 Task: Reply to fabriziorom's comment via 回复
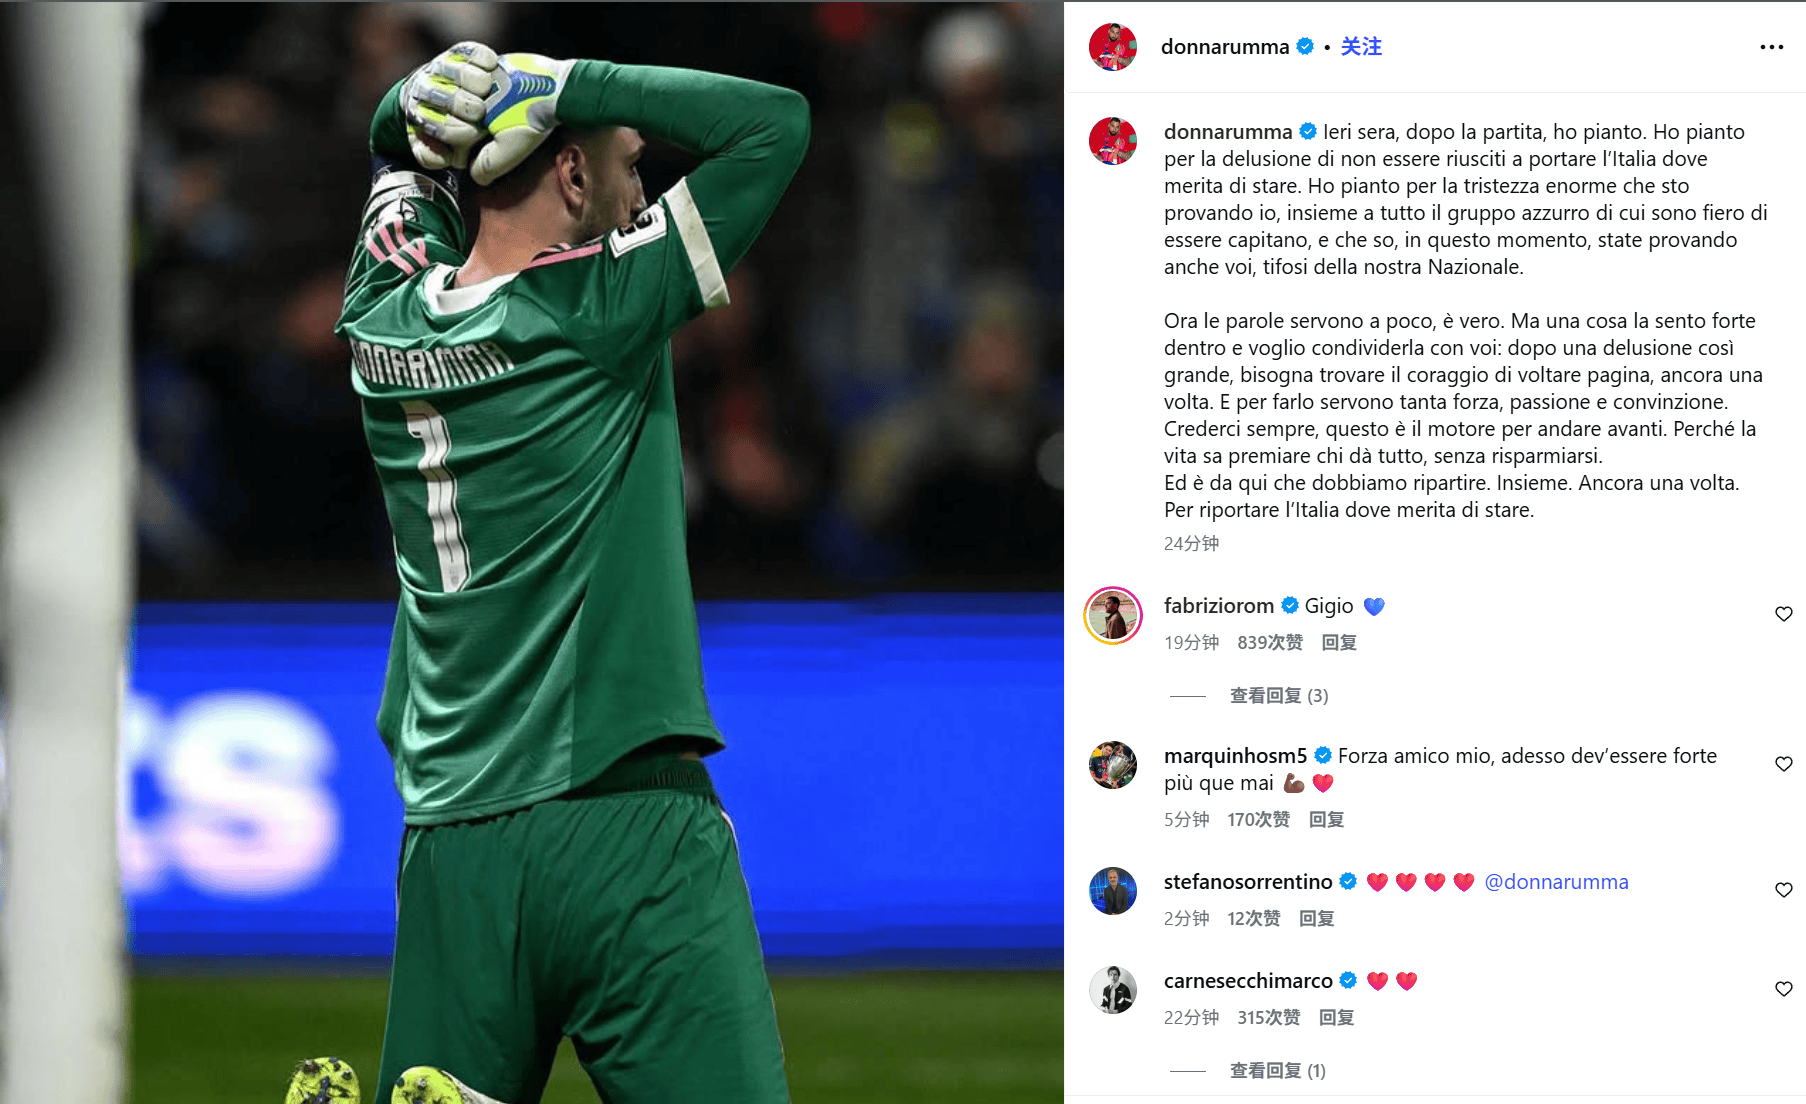[x=1339, y=643]
